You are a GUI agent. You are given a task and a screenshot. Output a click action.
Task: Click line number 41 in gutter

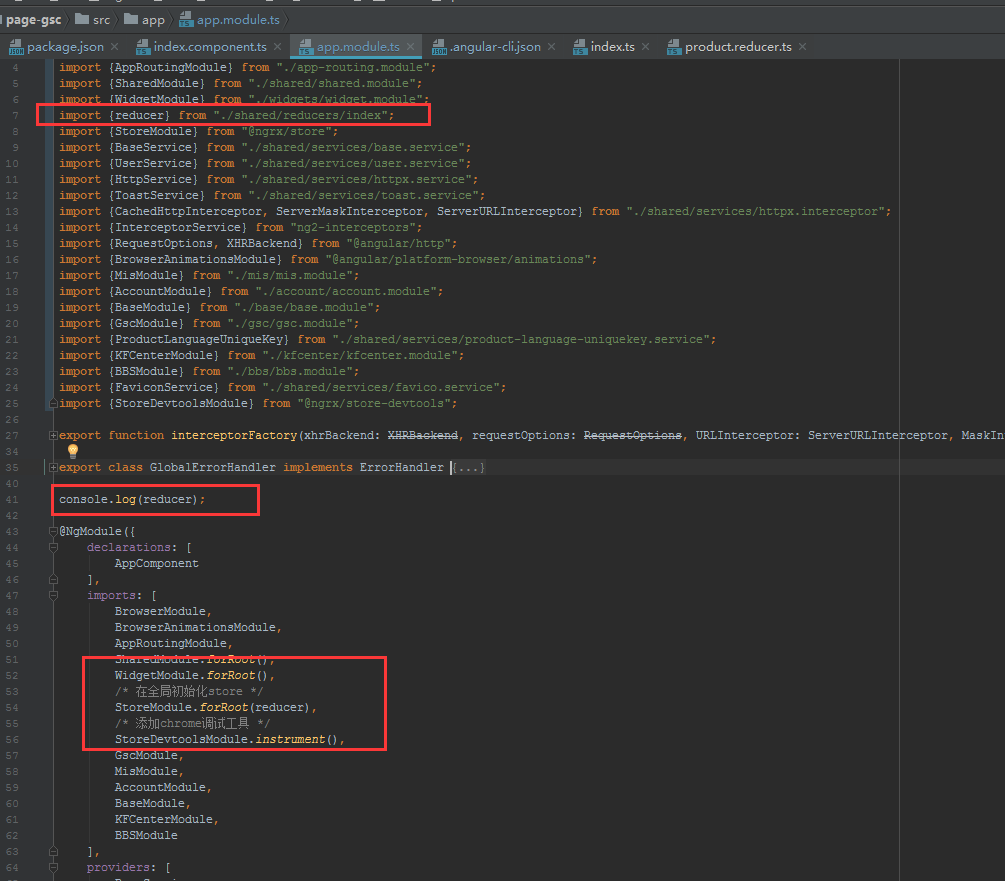[12, 500]
